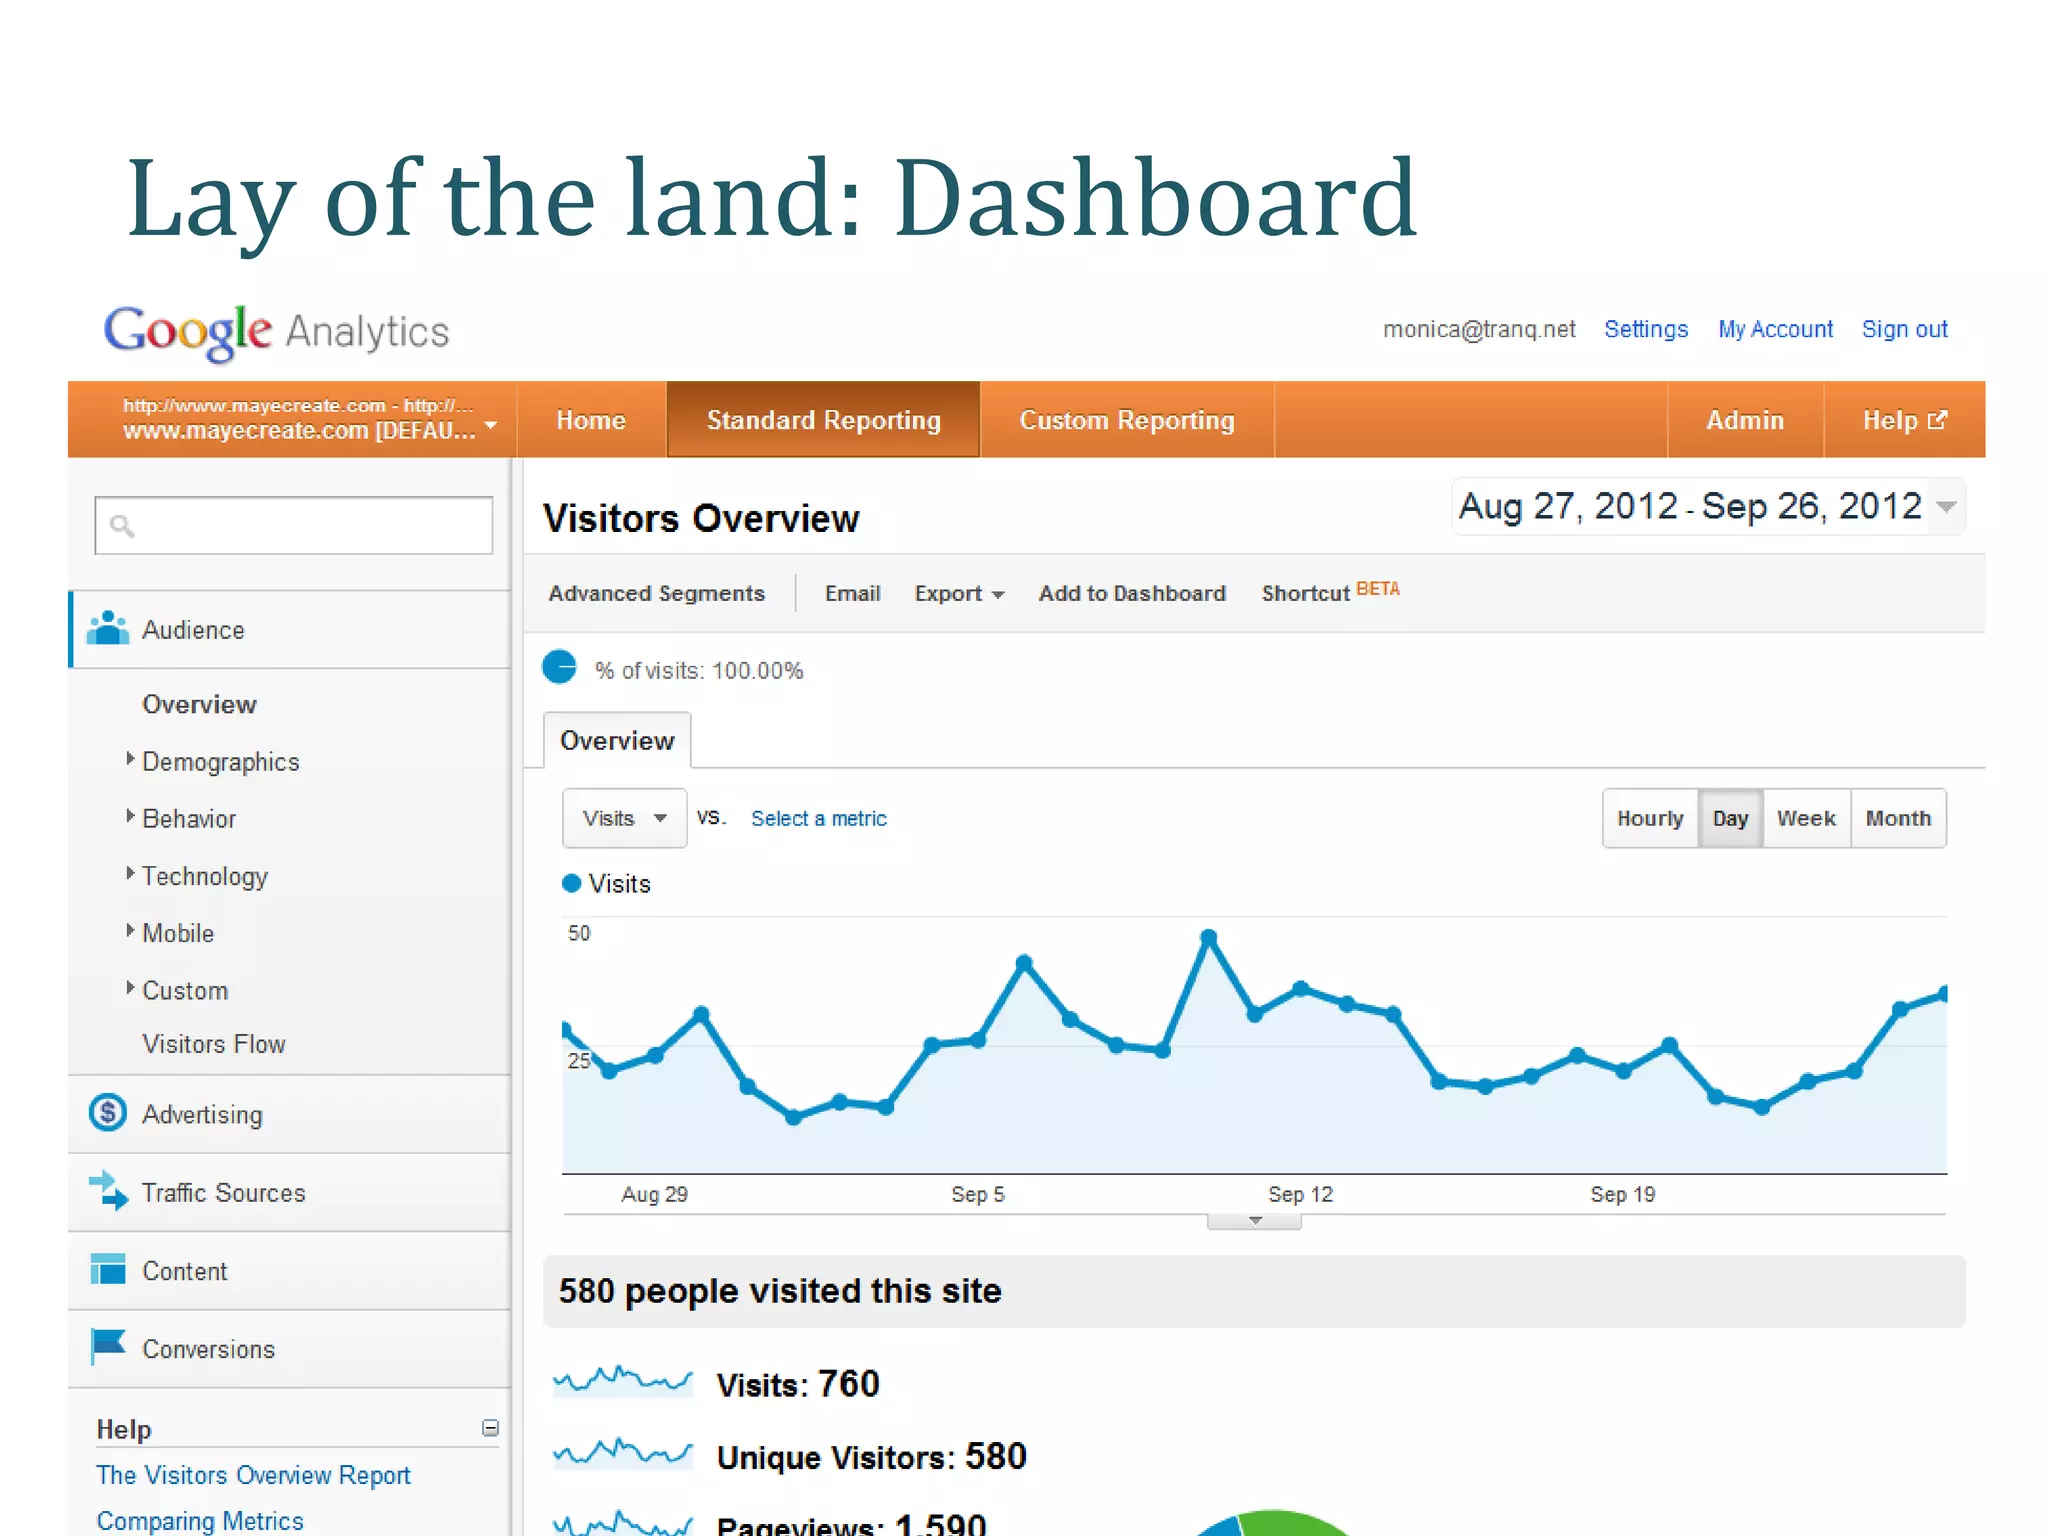
Task: Expand the chart bottom handle arrow
Action: coord(1254,1221)
